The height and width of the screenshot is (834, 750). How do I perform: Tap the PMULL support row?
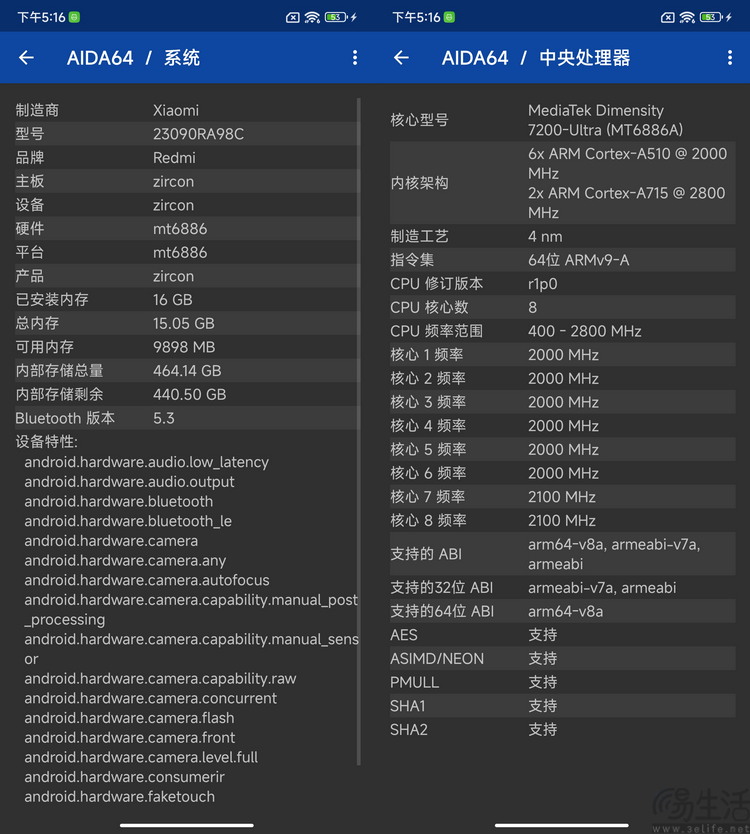[x=563, y=682]
